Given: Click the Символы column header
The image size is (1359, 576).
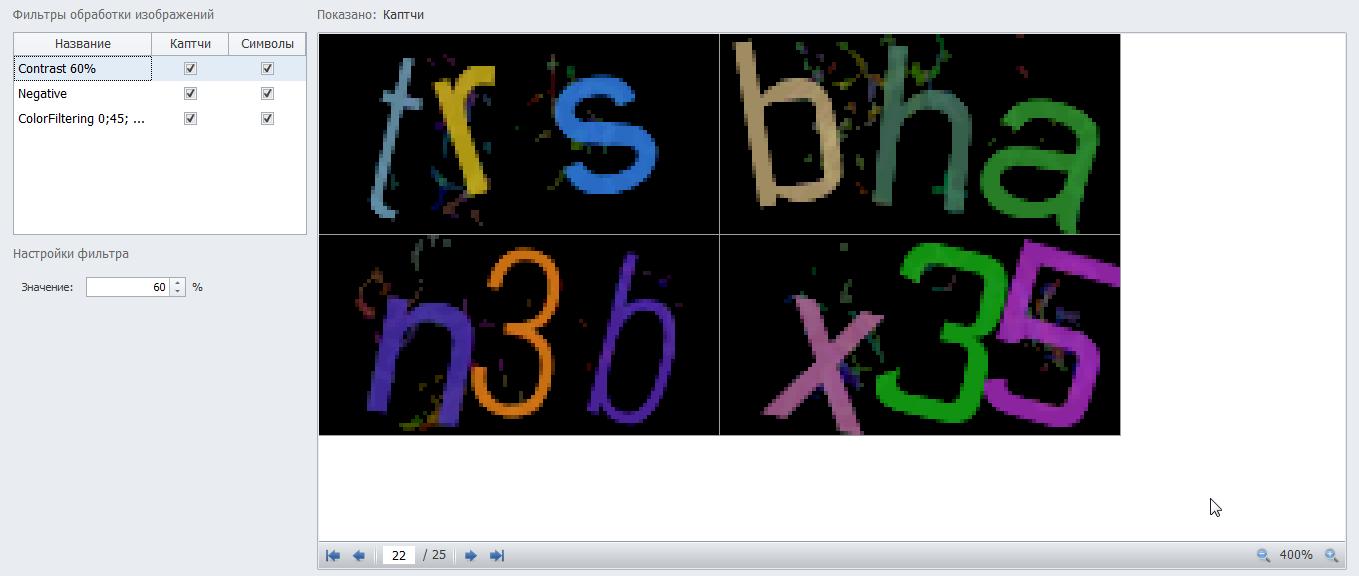Looking at the screenshot, I should coord(267,44).
